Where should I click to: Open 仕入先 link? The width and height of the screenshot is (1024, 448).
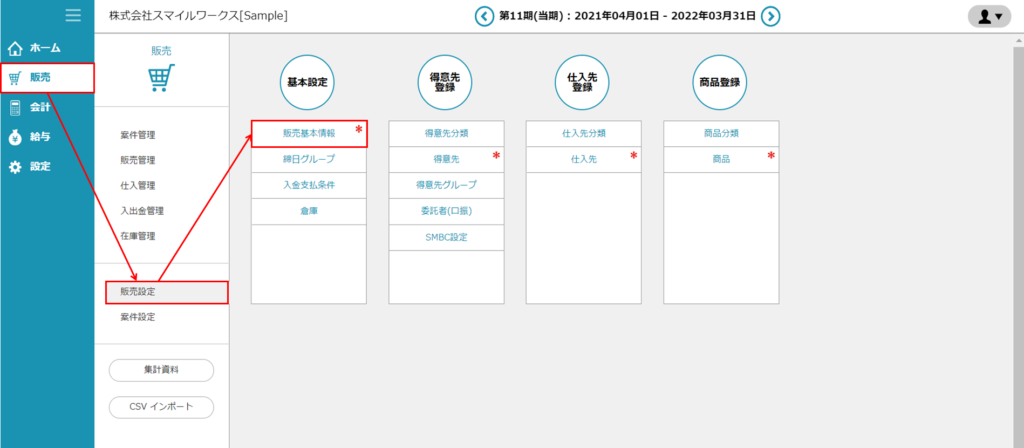(584, 159)
